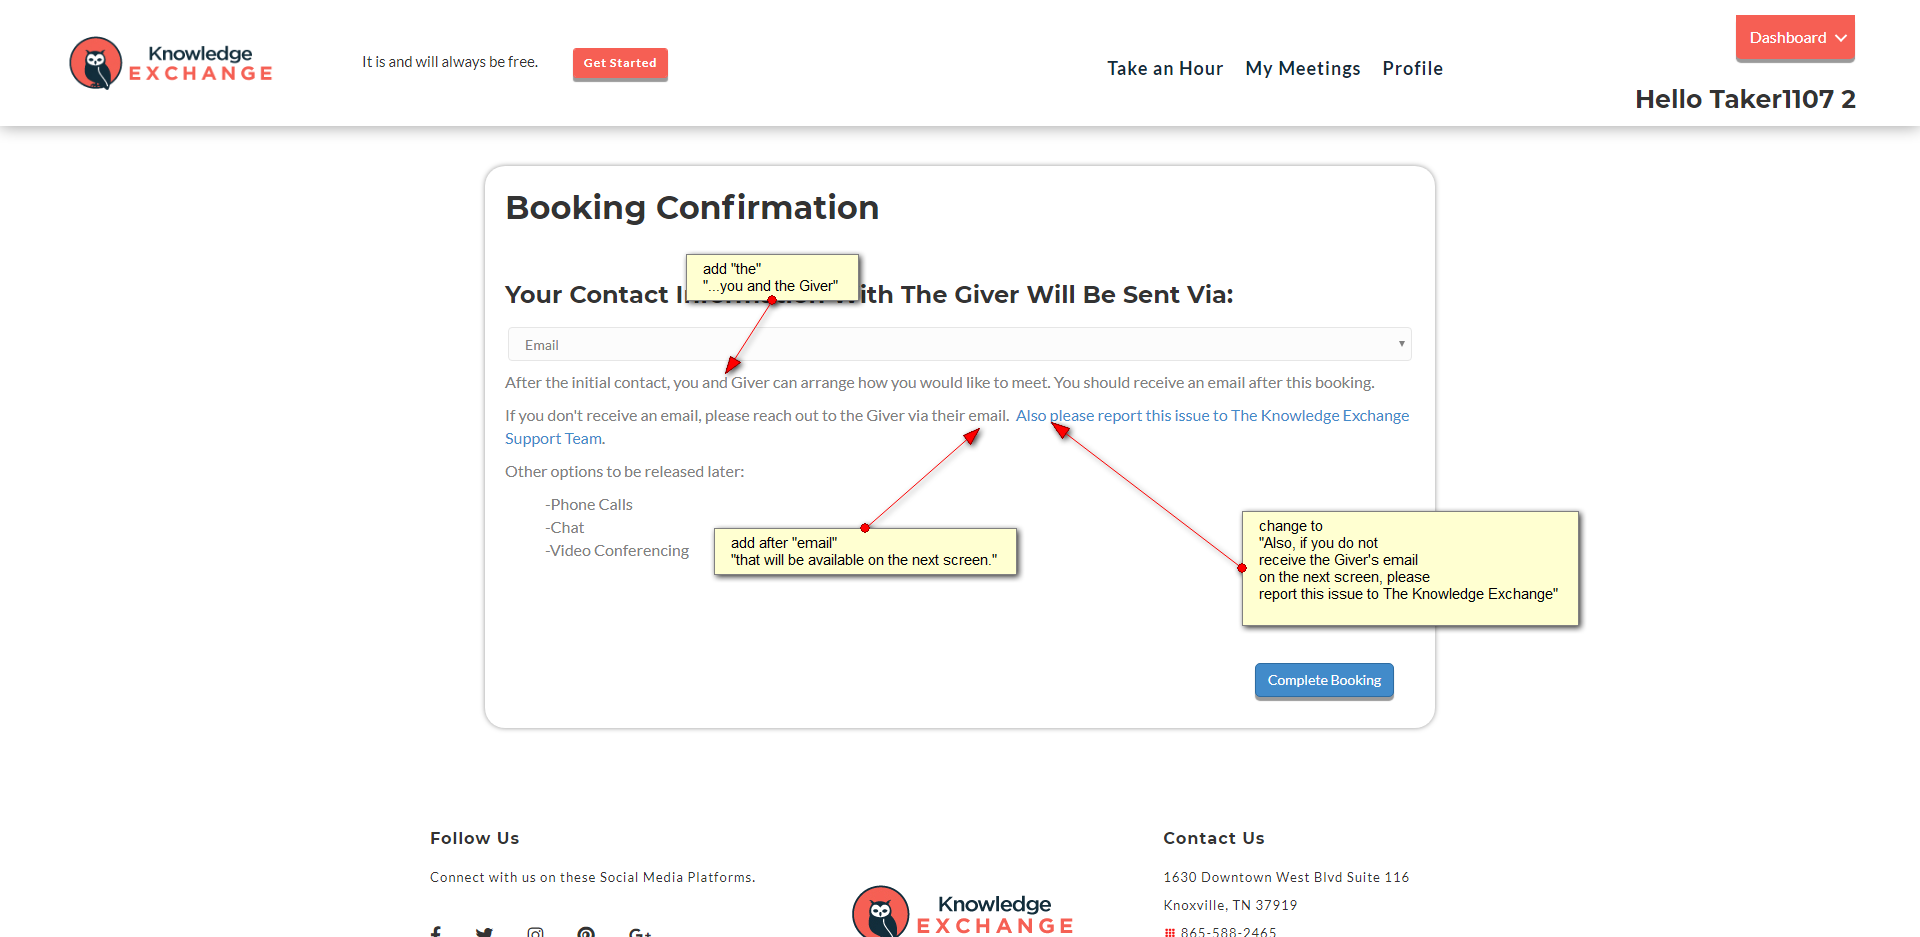Open the Profile navigation item
This screenshot has width=1920, height=937.
coord(1412,68)
